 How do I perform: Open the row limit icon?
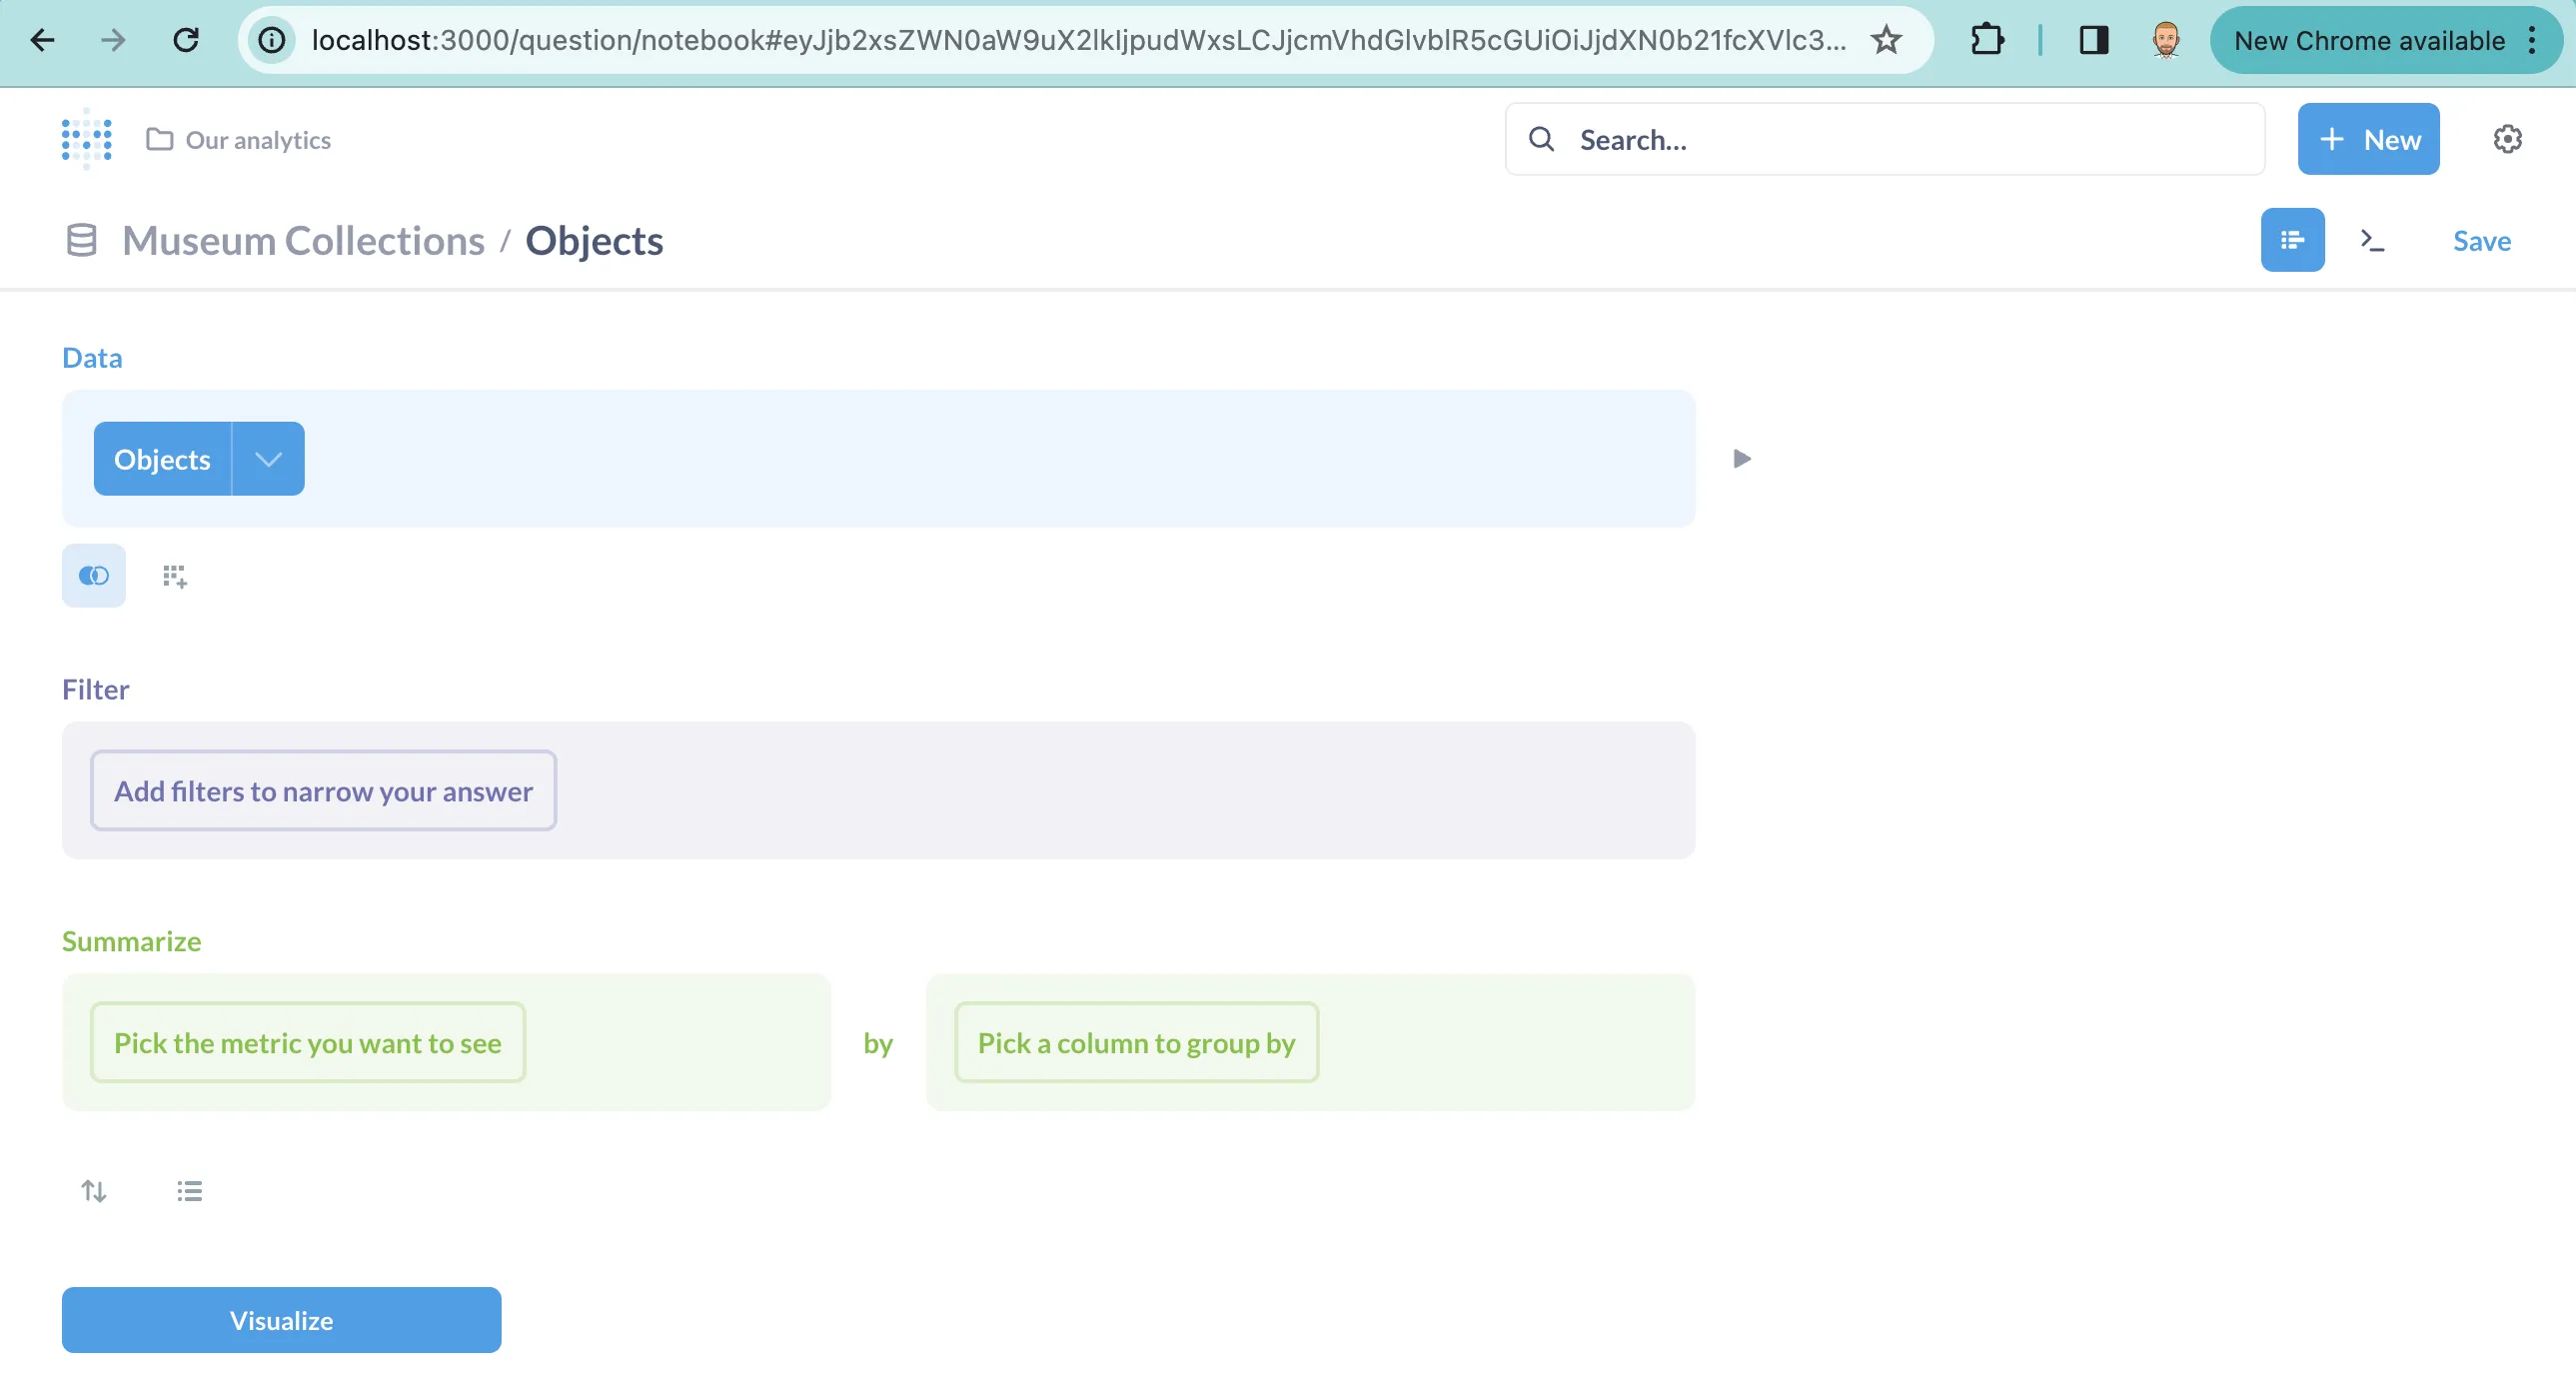coord(189,1190)
